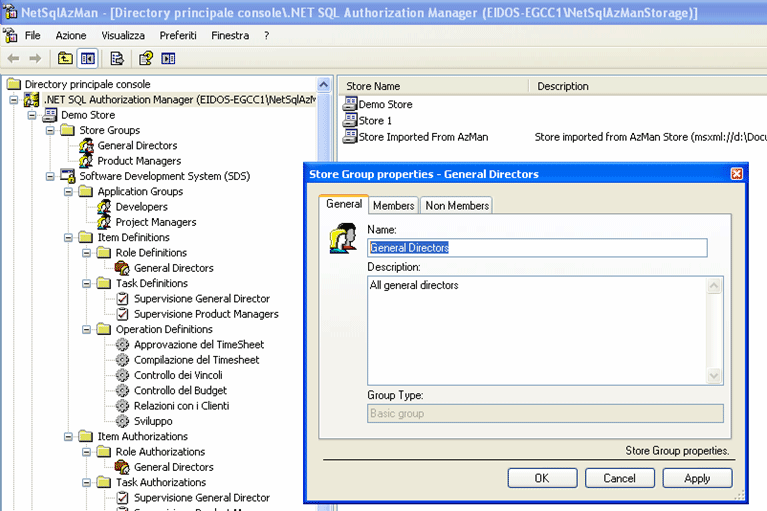Image resolution: width=767 pixels, height=511 pixels.
Task: Click the Sviluppo operation gear icon
Action: (122, 421)
